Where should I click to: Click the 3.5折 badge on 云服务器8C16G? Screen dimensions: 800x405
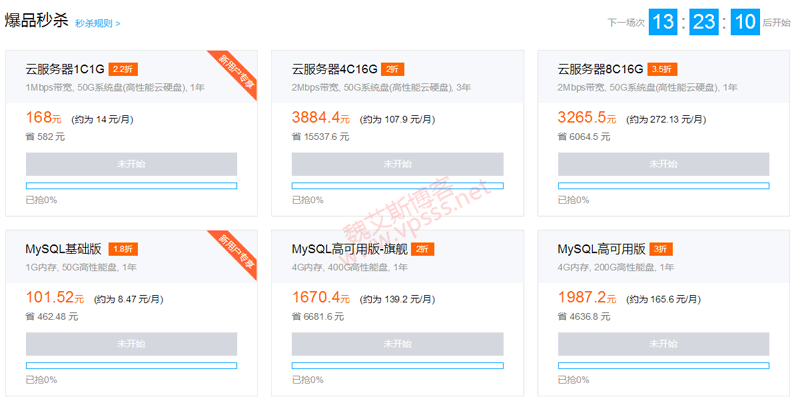pyautogui.click(x=660, y=69)
